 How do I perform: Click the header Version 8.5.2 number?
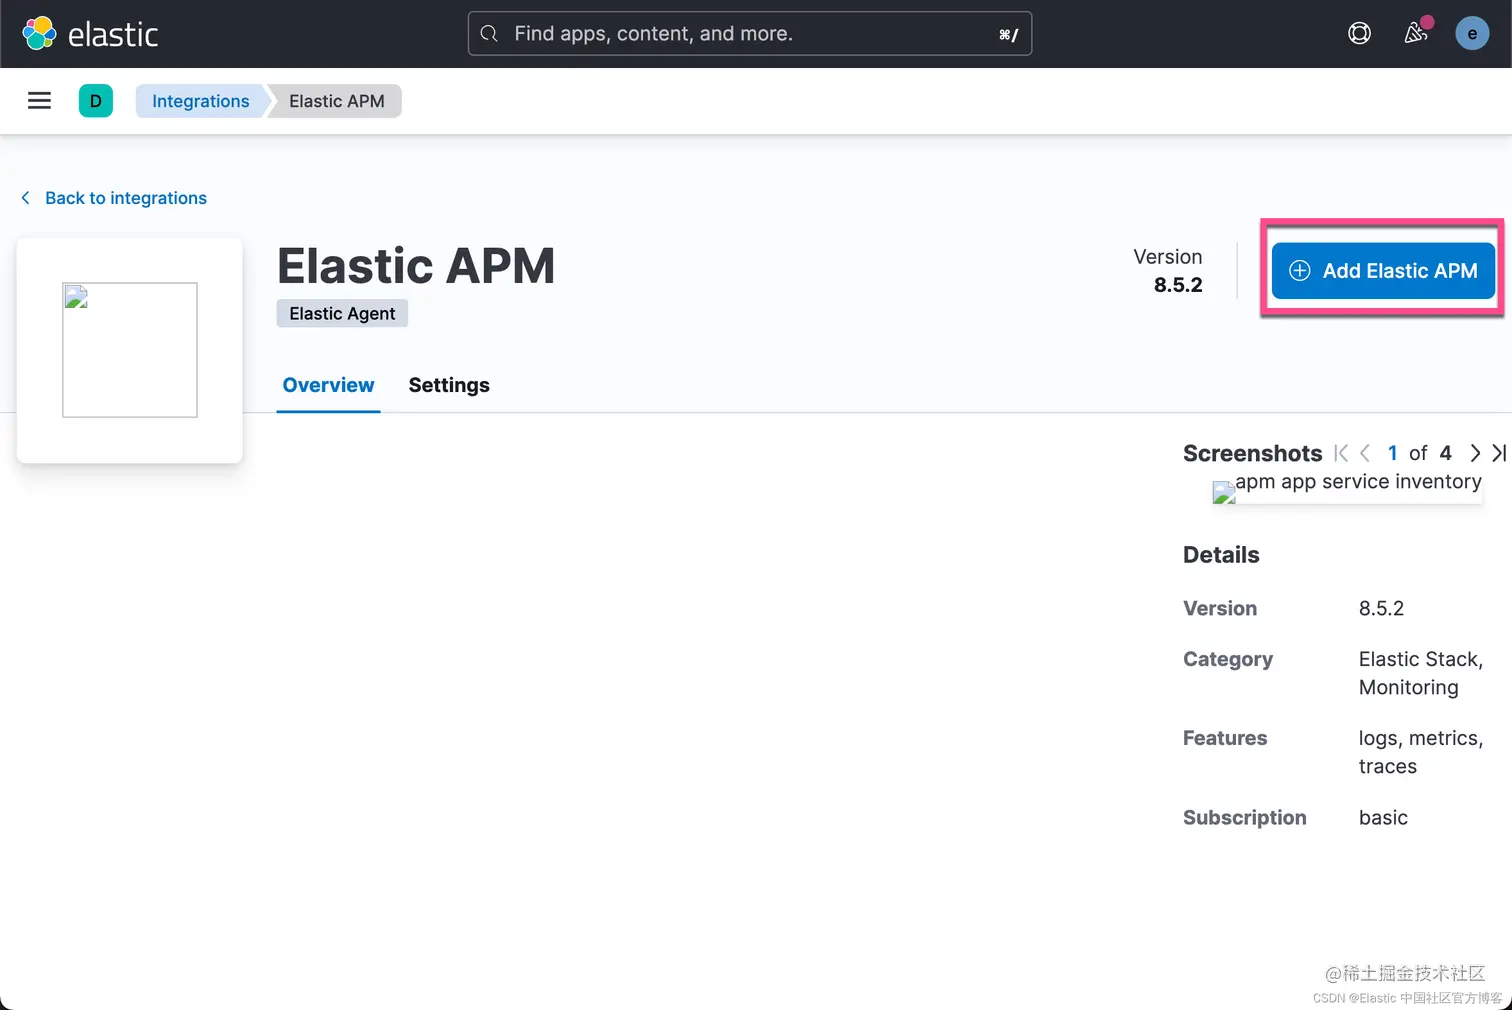coord(1178,285)
